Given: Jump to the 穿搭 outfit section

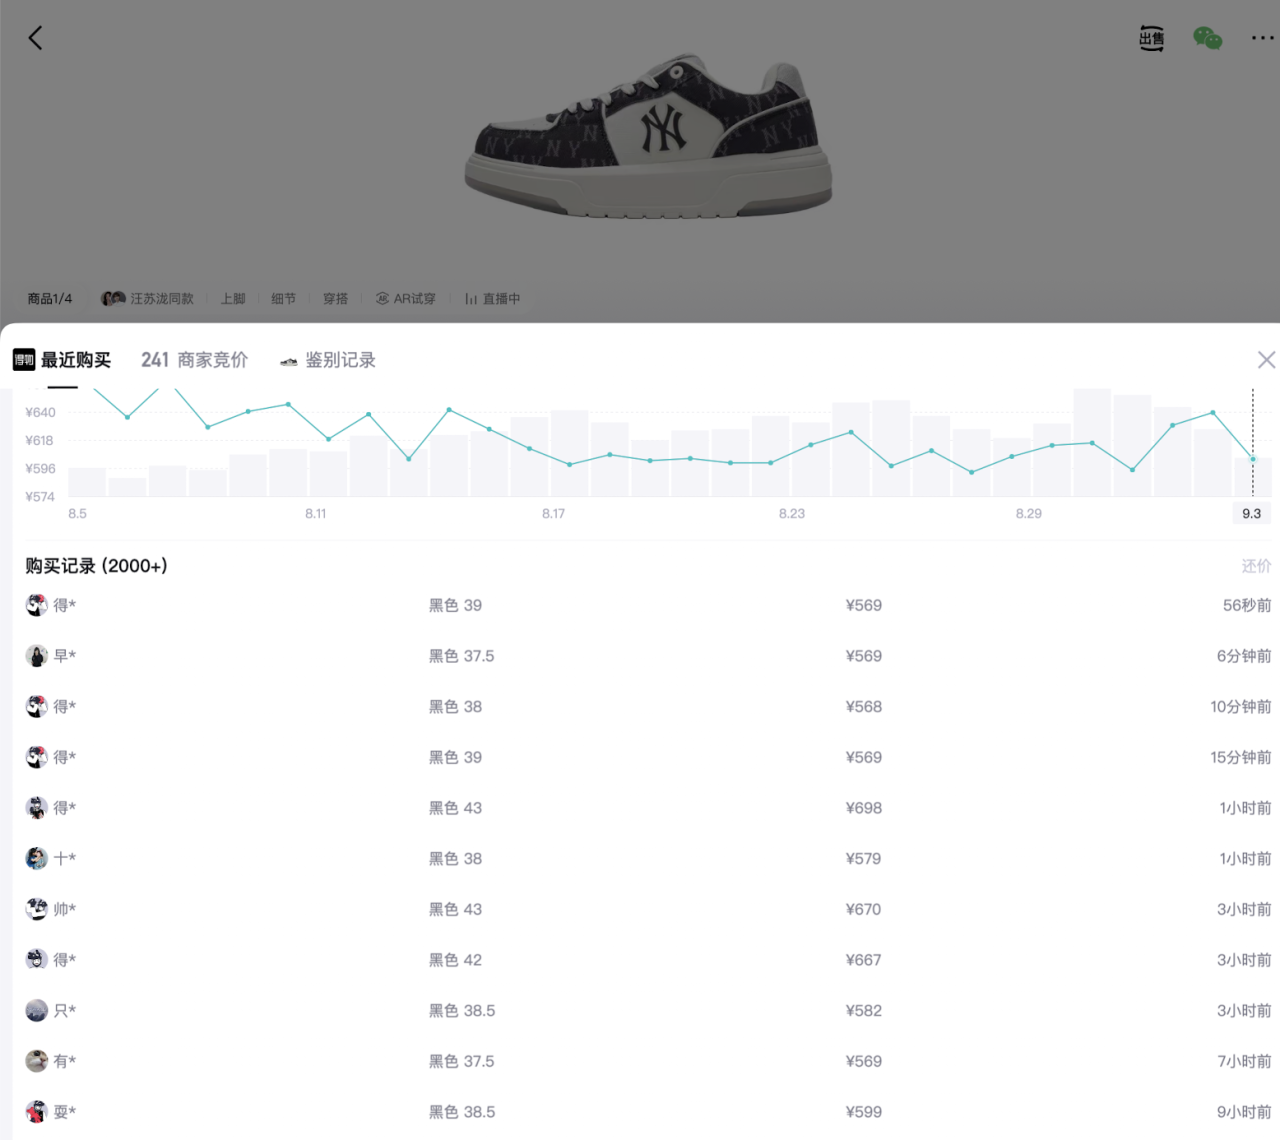Looking at the screenshot, I should tap(336, 299).
